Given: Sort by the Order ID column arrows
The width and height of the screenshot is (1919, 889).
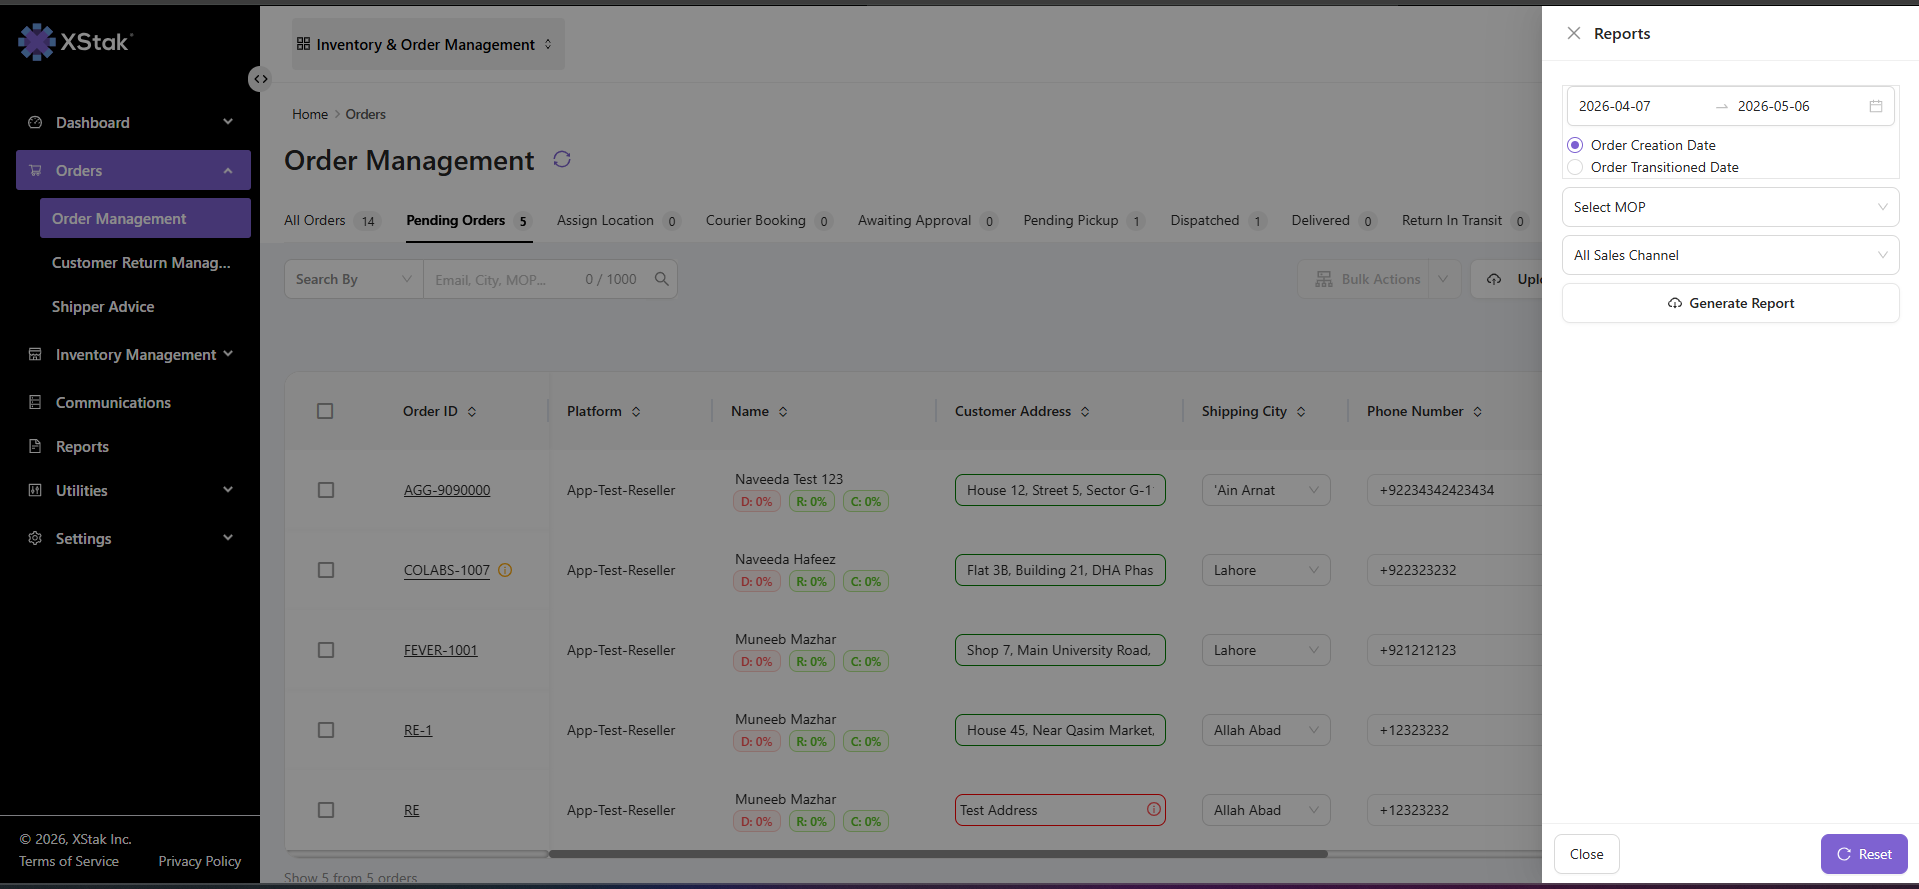Looking at the screenshot, I should pos(472,411).
